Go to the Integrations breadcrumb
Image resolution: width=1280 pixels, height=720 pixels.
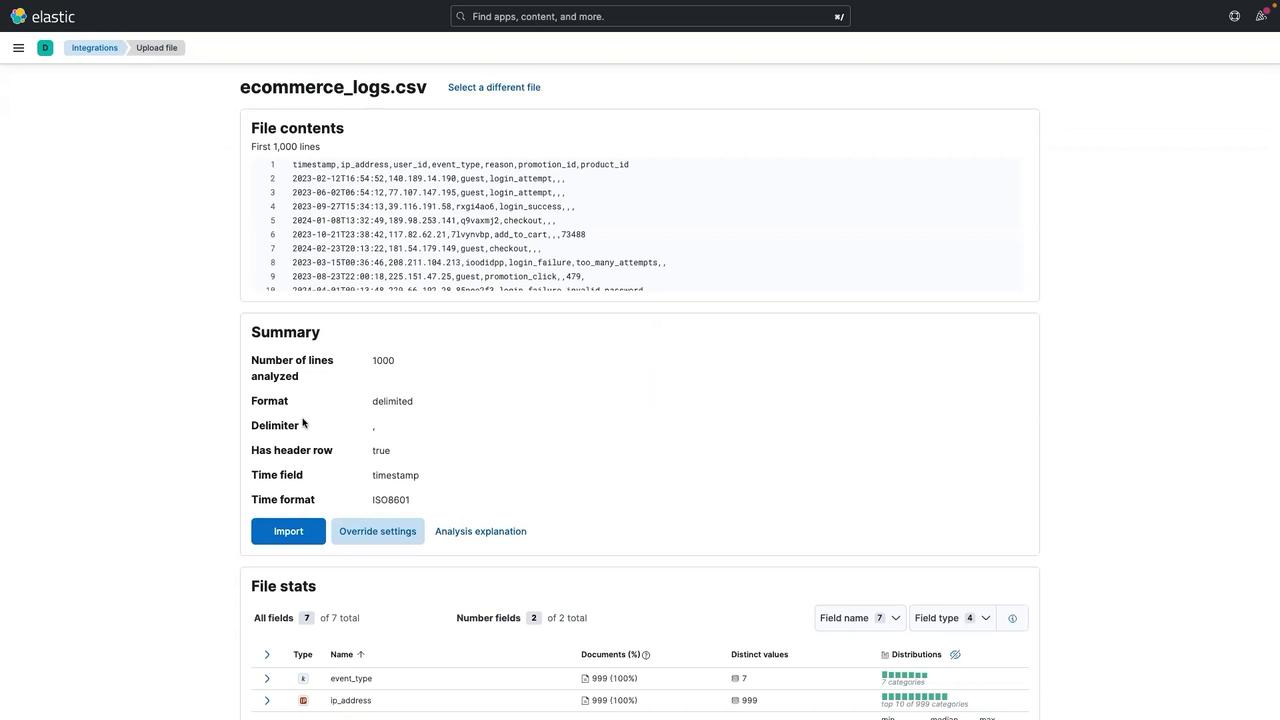(94, 48)
